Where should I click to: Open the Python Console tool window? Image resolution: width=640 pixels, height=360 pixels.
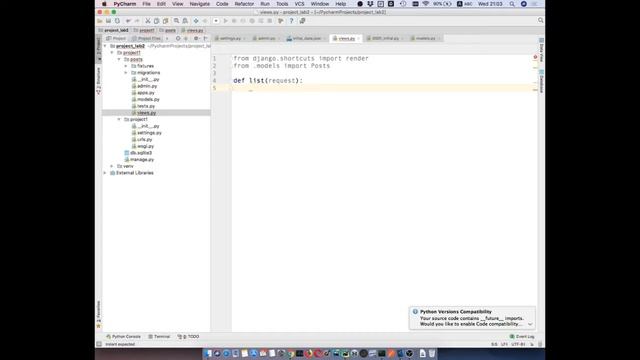point(123,337)
